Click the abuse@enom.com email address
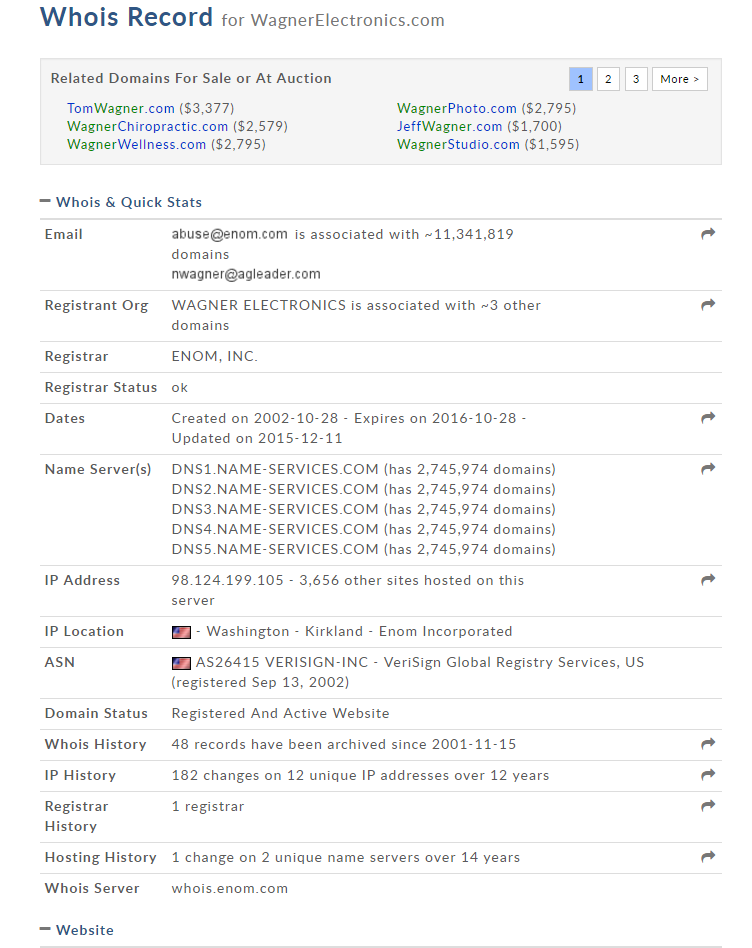Screen dimensions: 752x948 [230, 234]
